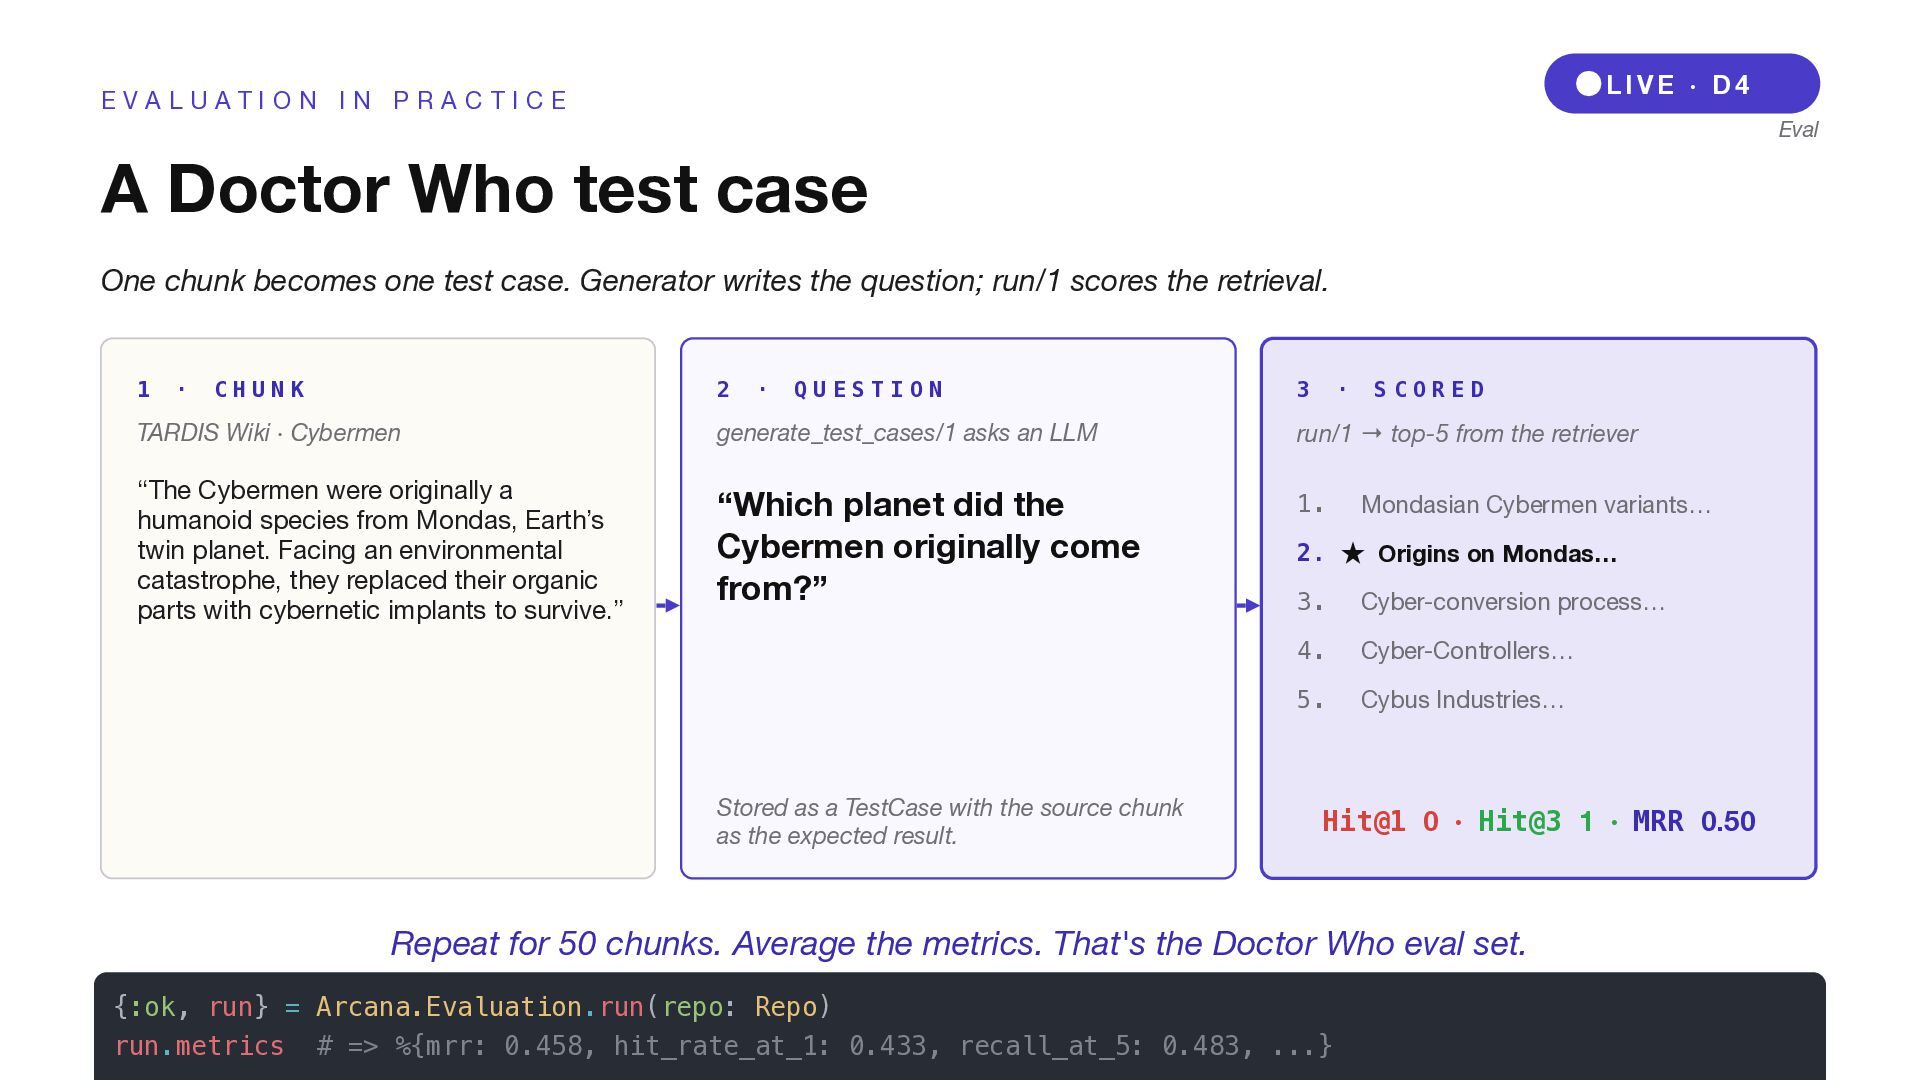
Task: Click the MRR 0.50 metric
Action: 1693,821
